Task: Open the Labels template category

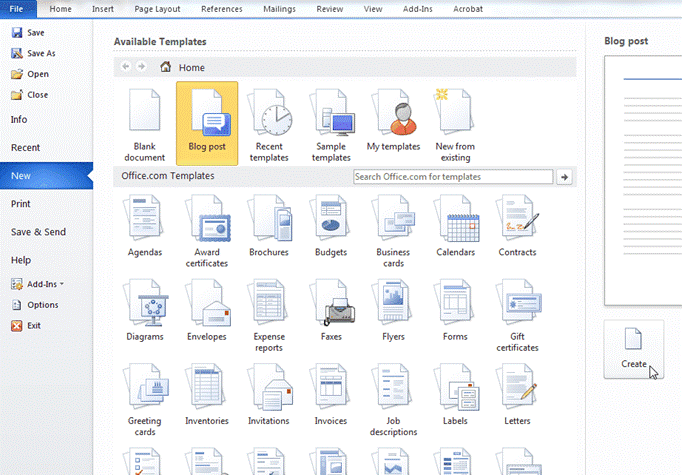Action: pos(455,395)
